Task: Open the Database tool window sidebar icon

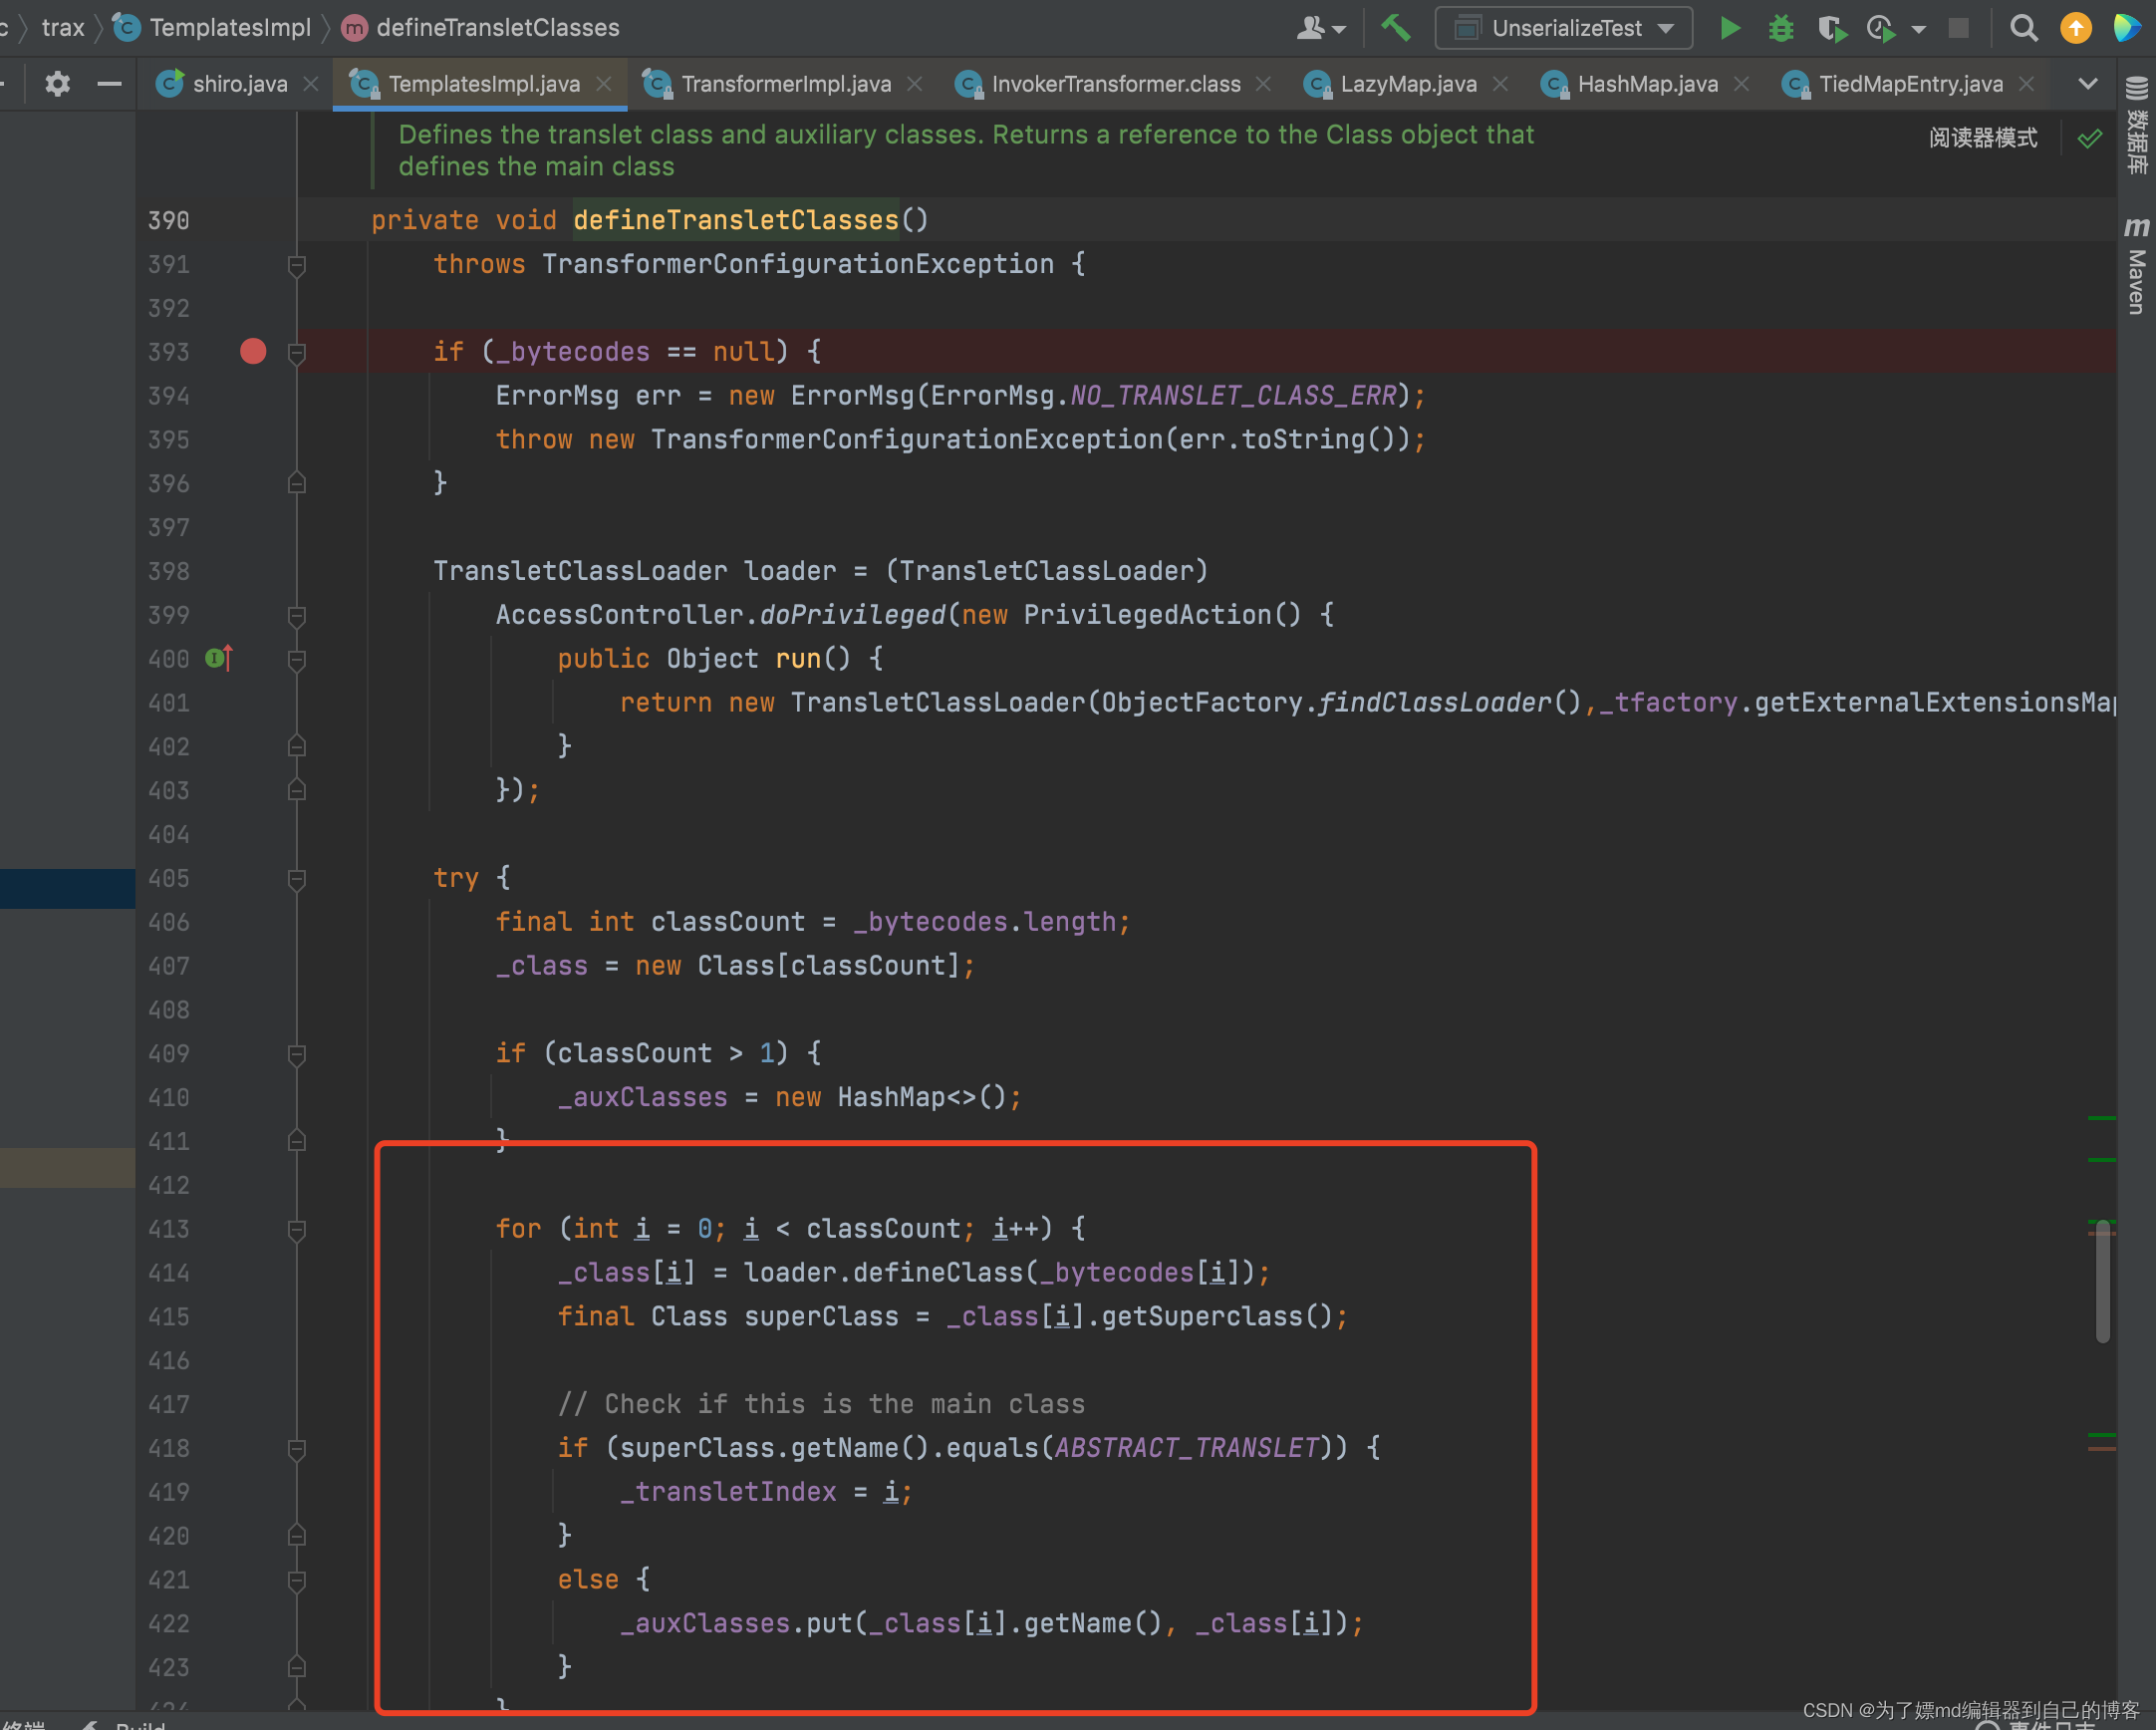Action: click(2136, 126)
